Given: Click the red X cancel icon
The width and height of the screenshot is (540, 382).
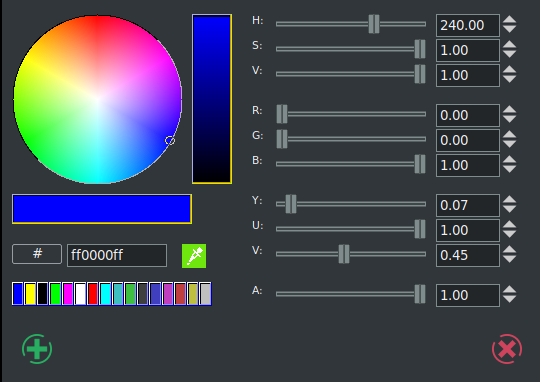Looking at the screenshot, I should pos(507,349).
